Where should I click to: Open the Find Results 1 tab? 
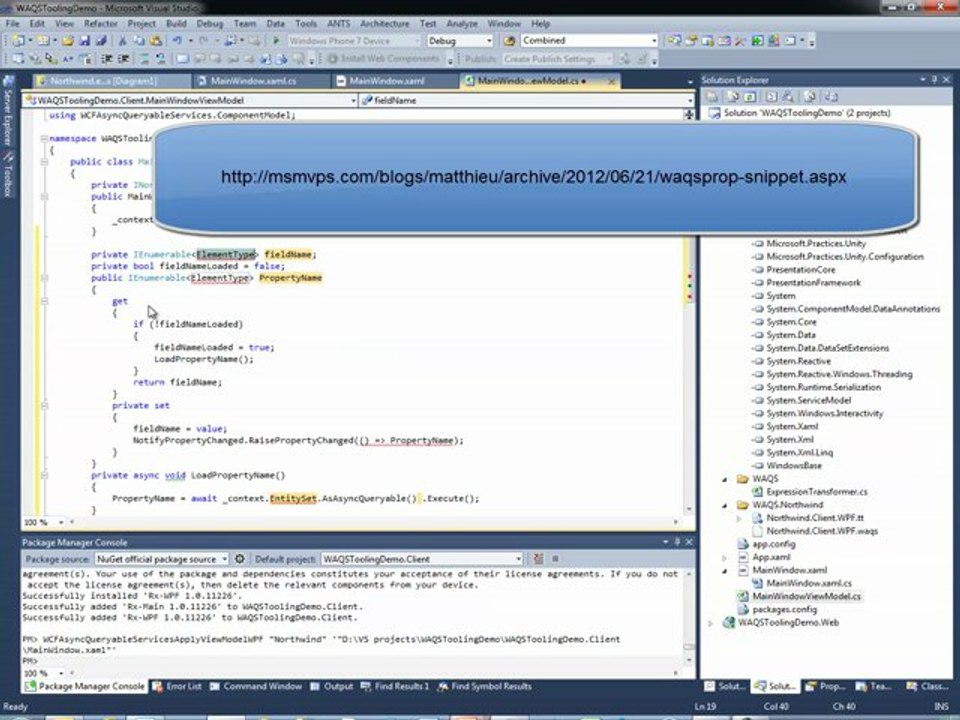tap(395, 686)
